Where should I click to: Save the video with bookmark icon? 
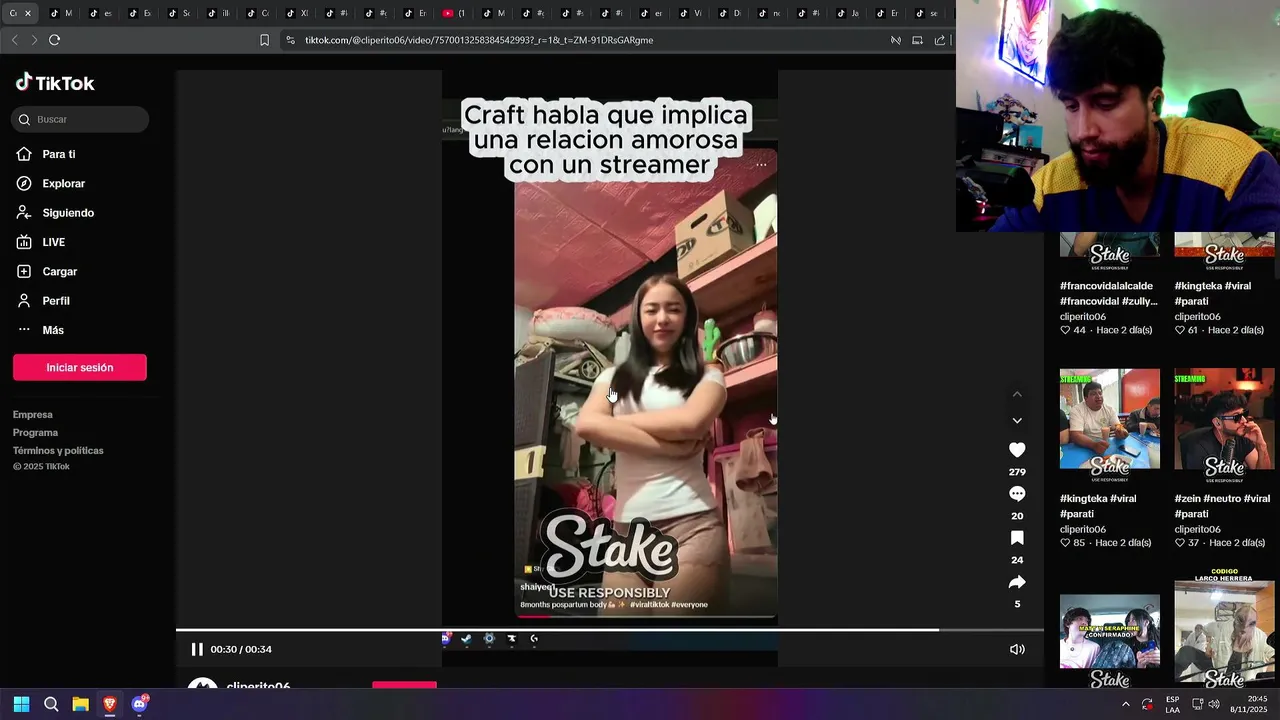pyautogui.click(x=1017, y=538)
